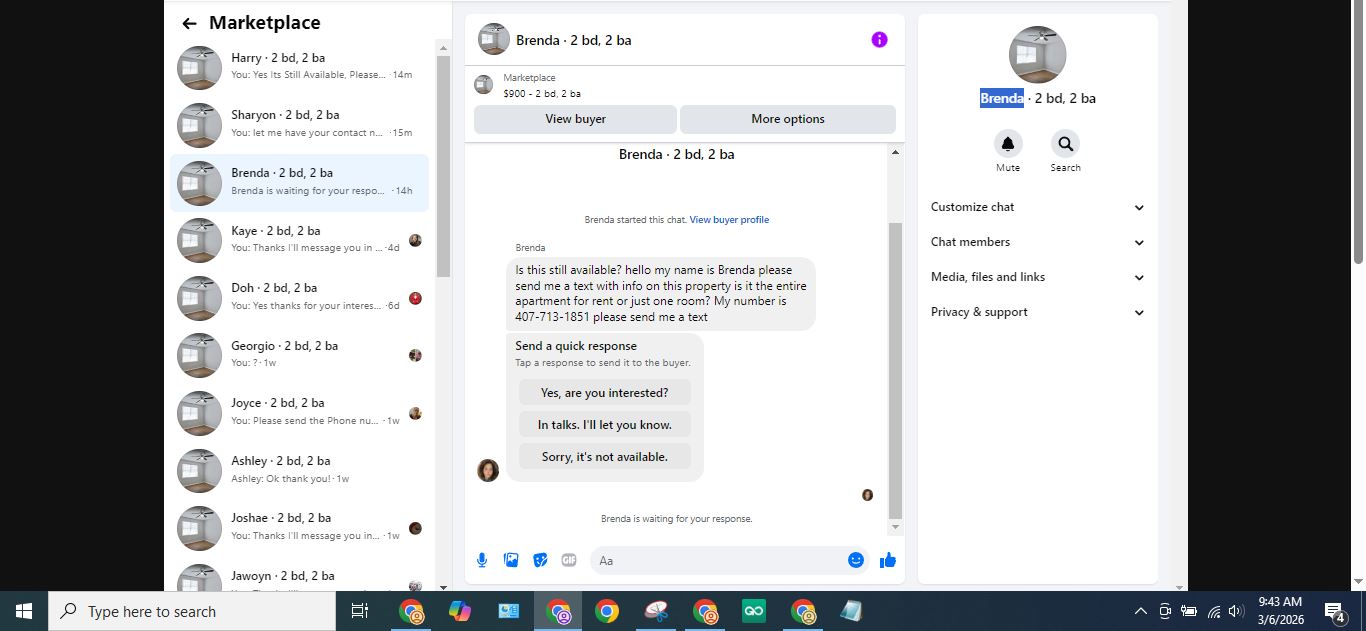The height and width of the screenshot is (631, 1366).
Task: Send quick reply 'Sorry, it's not available.'
Action: click(604, 457)
